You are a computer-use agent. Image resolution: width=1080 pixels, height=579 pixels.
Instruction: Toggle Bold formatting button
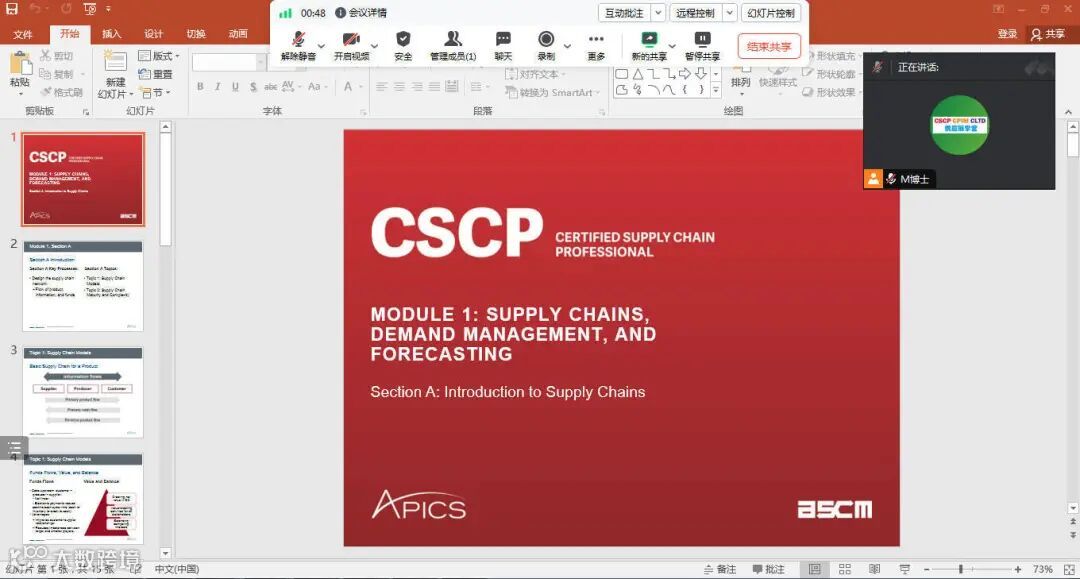point(200,86)
